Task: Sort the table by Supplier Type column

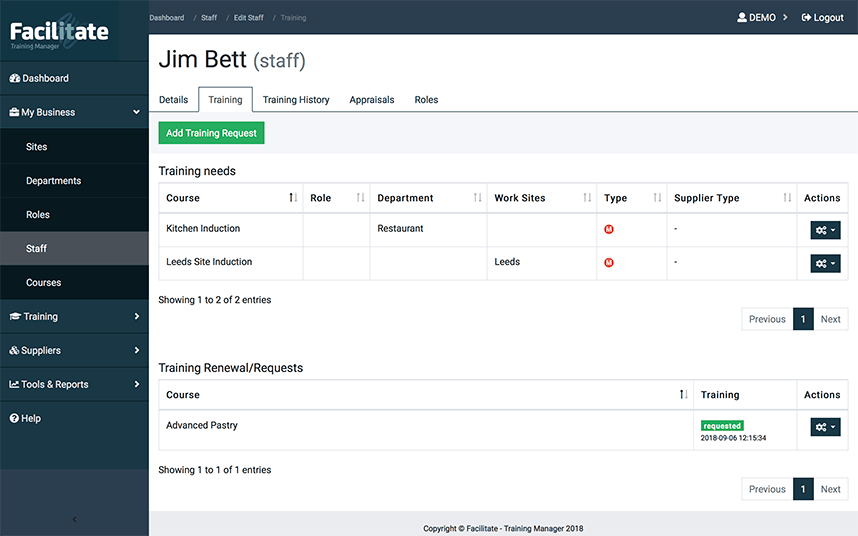Action: tap(787, 198)
